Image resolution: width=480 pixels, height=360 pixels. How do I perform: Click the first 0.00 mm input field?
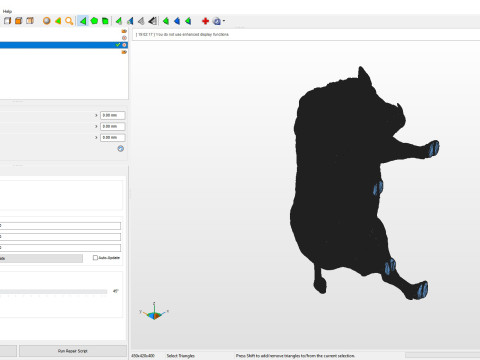(113, 115)
